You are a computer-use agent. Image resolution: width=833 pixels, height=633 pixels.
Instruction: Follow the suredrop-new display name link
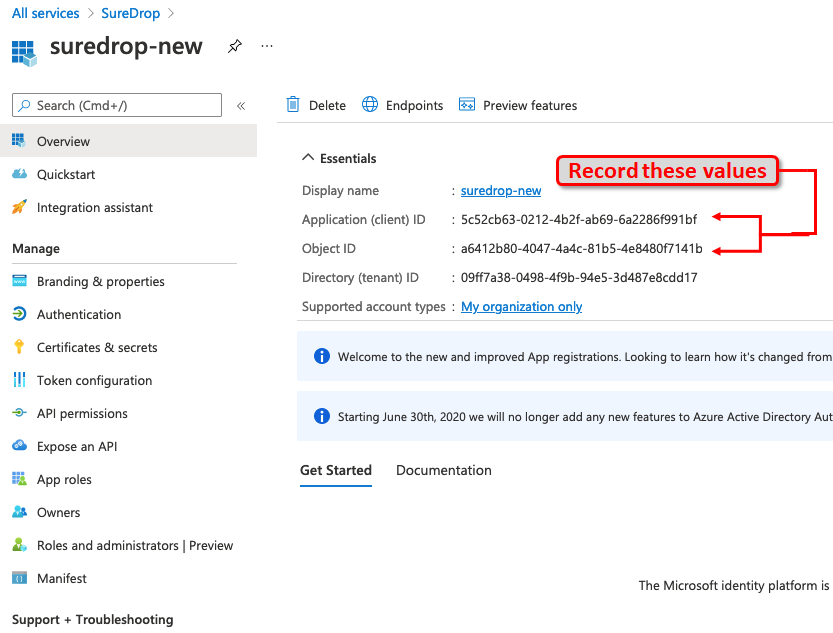click(501, 191)
